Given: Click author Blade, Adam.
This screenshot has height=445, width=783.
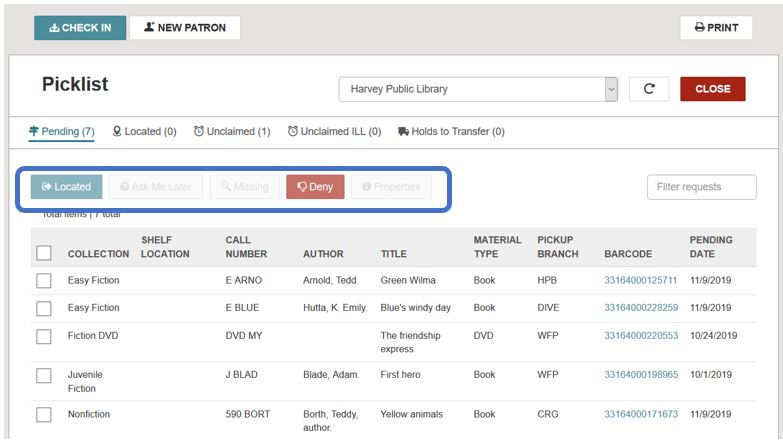Looking at the screenshot, I should 331,375.
